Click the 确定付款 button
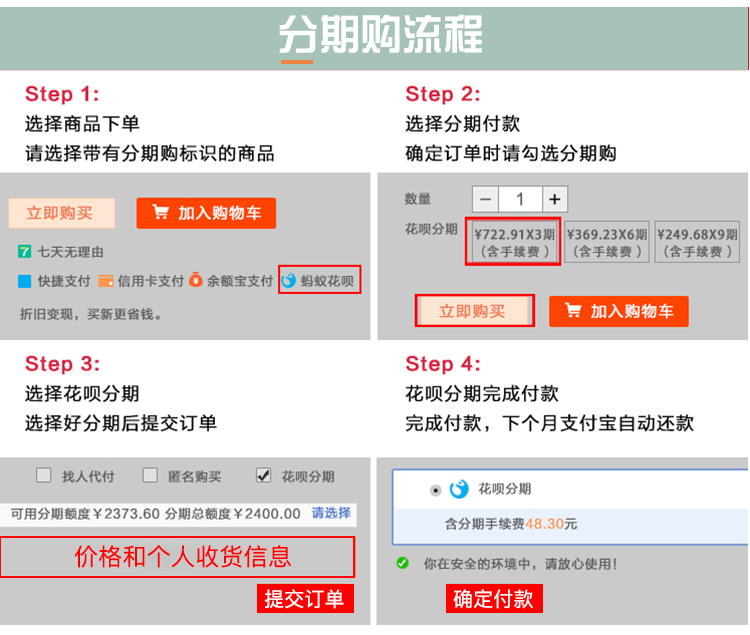This screenshot has height=635, width=750. pos(494,599)
